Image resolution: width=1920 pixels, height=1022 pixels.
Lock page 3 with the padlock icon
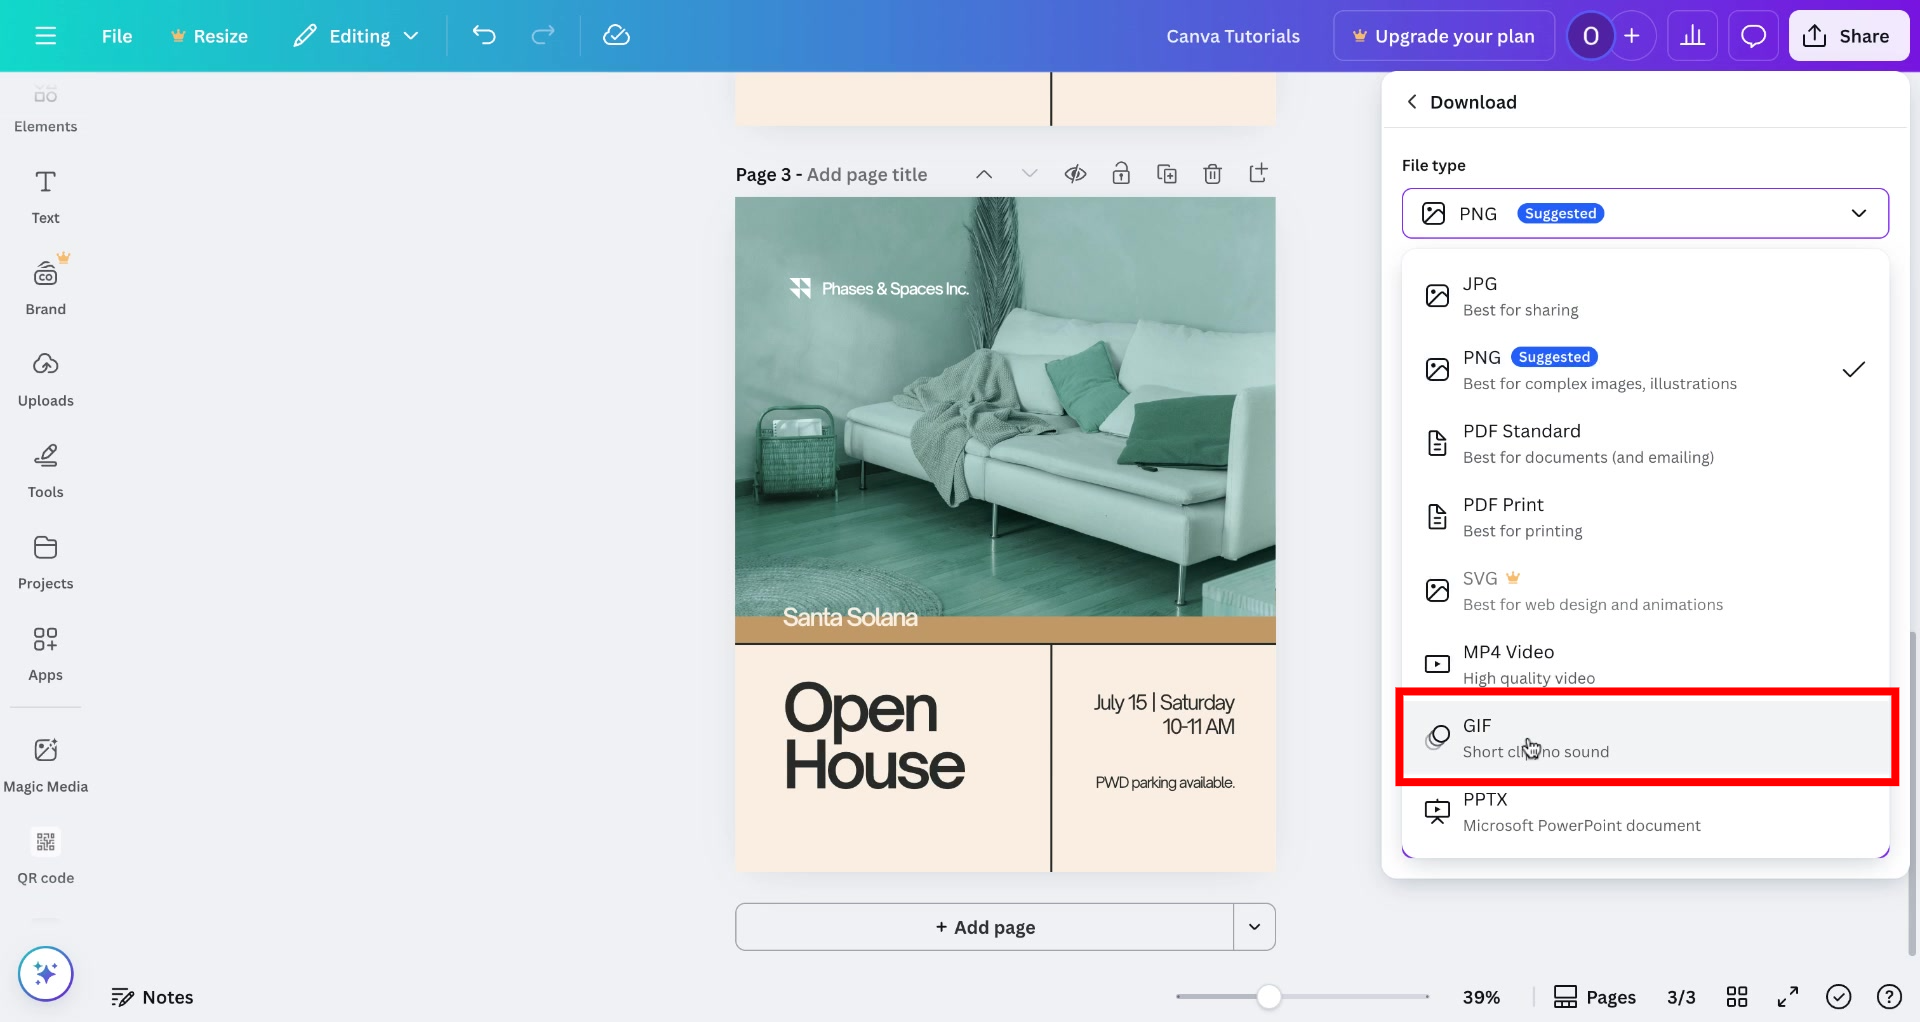pos(1121,173)
